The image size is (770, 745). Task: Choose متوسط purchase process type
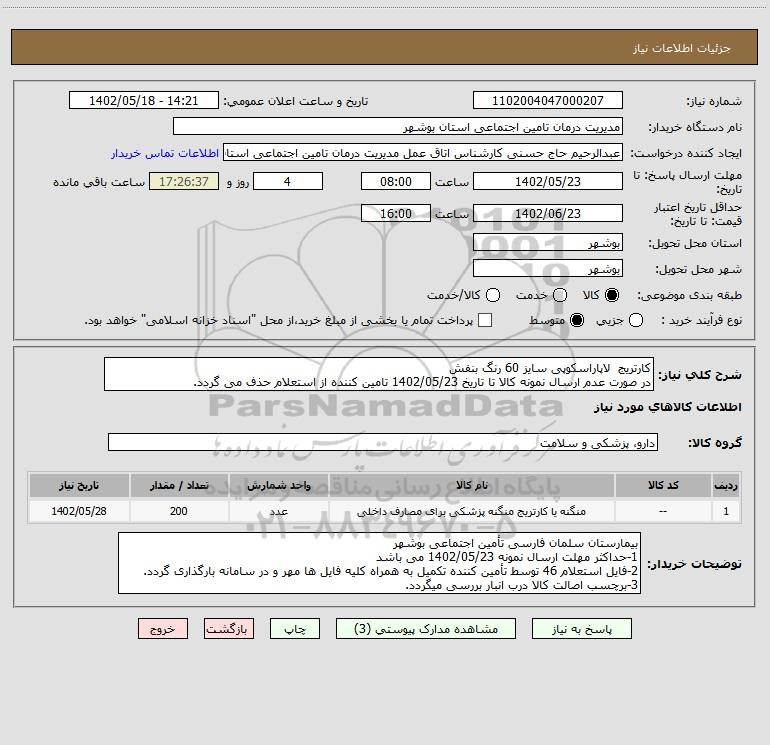coord(577,320)
